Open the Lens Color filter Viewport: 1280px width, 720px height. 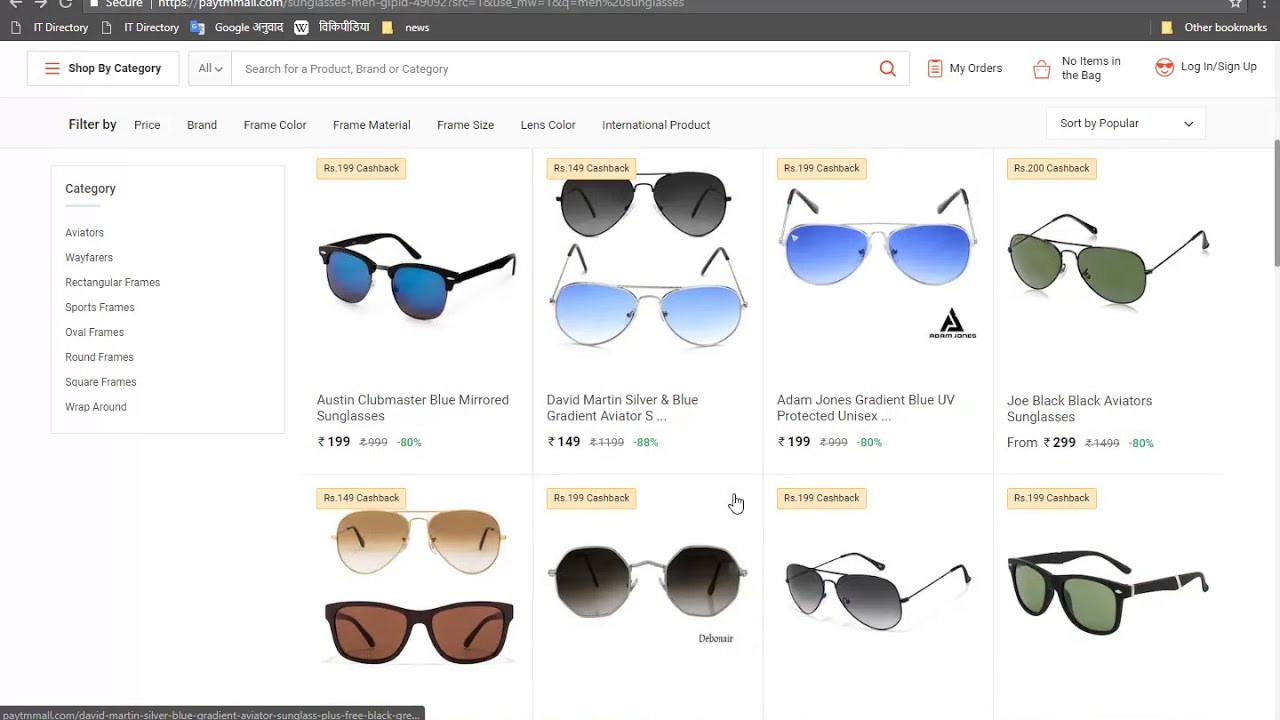click(548, 125)
